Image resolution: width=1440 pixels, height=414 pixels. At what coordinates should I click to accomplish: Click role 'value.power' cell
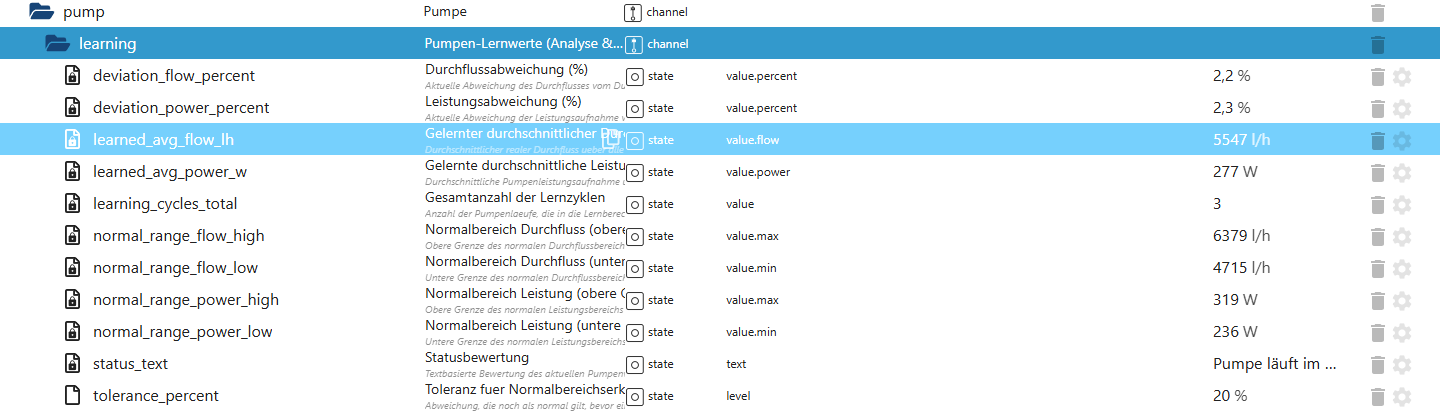[x=758, y=172]
